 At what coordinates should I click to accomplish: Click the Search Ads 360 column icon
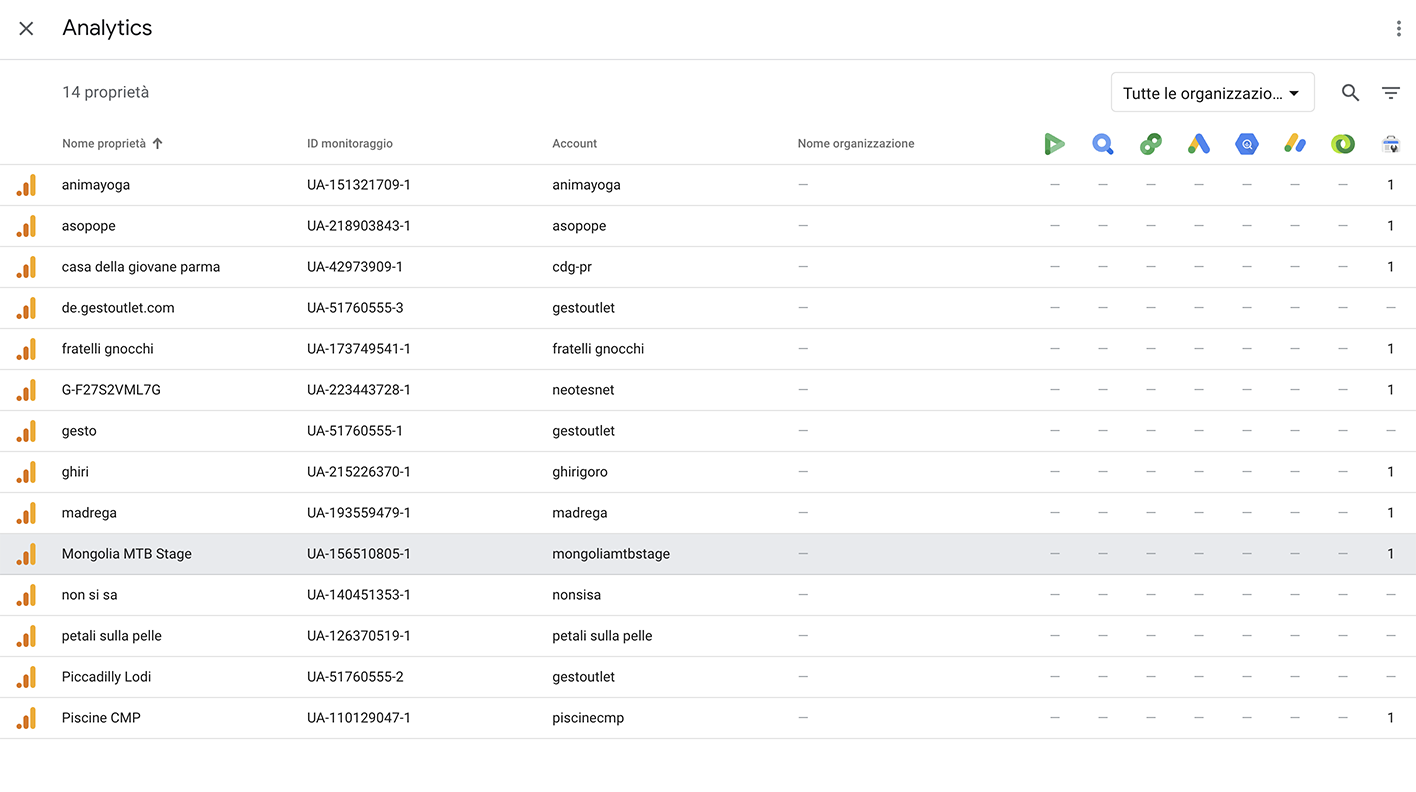coord(1102,145)
